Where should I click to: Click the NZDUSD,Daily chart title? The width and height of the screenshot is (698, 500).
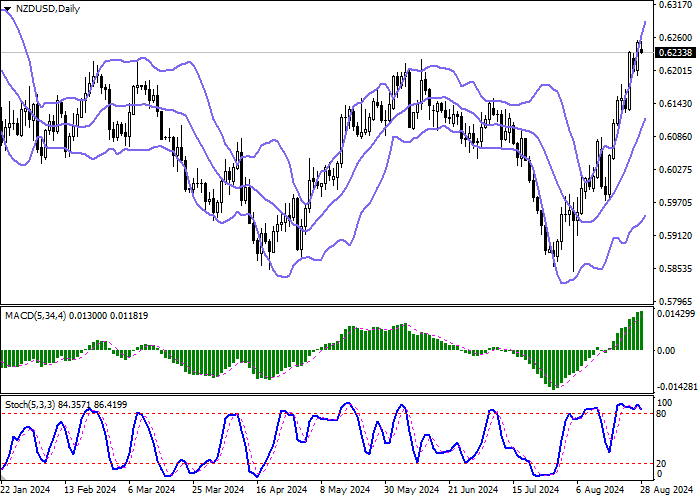click(42, 8)
